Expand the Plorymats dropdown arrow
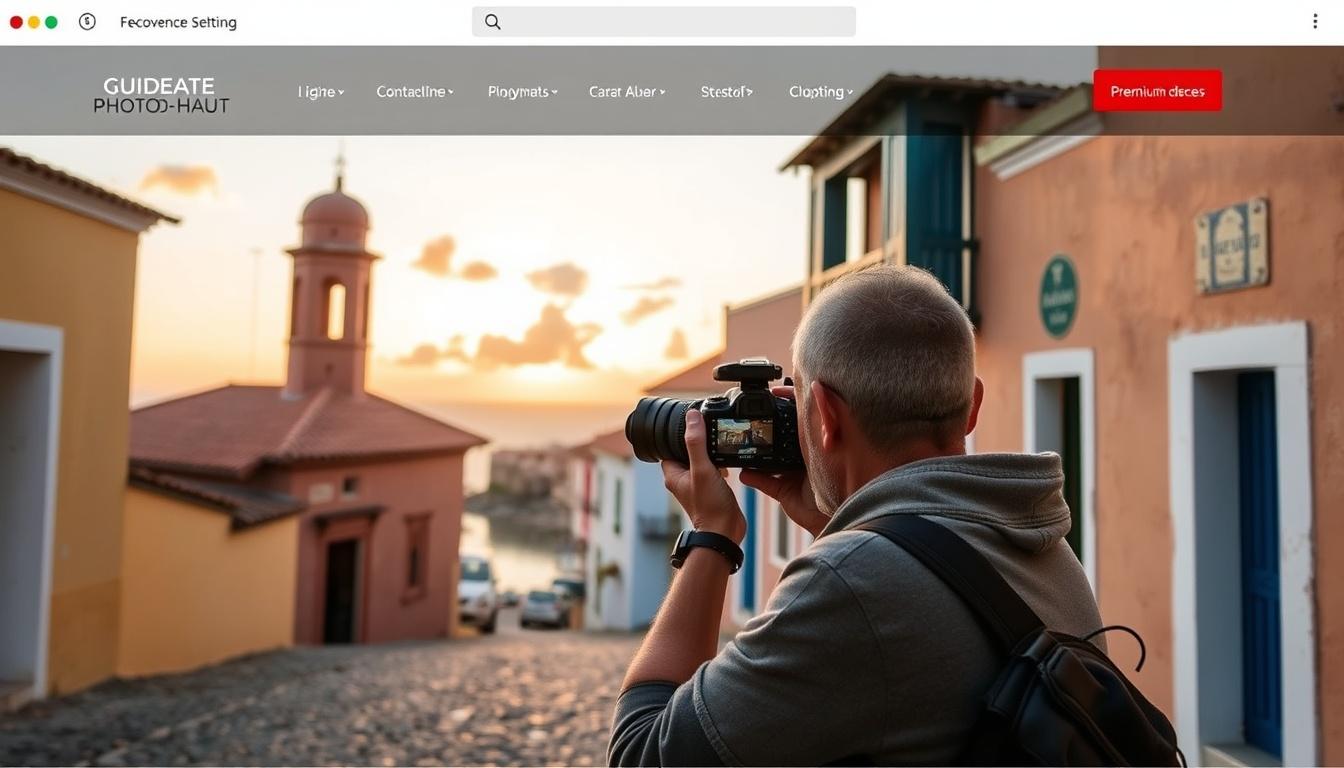The image size is (1344, 768). [x=554, y=92]
